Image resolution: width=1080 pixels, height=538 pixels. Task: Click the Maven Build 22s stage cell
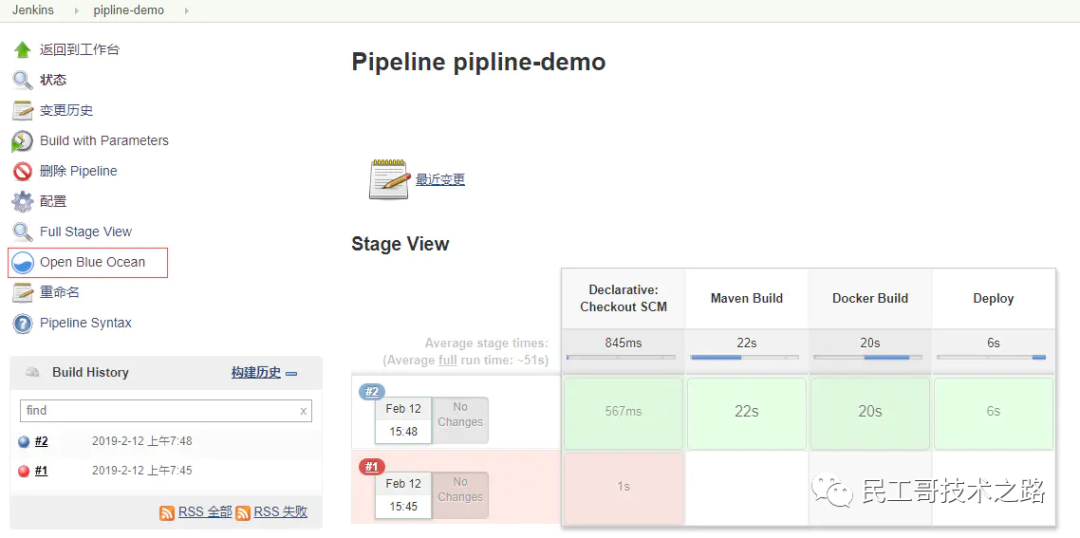pos(746,412)
